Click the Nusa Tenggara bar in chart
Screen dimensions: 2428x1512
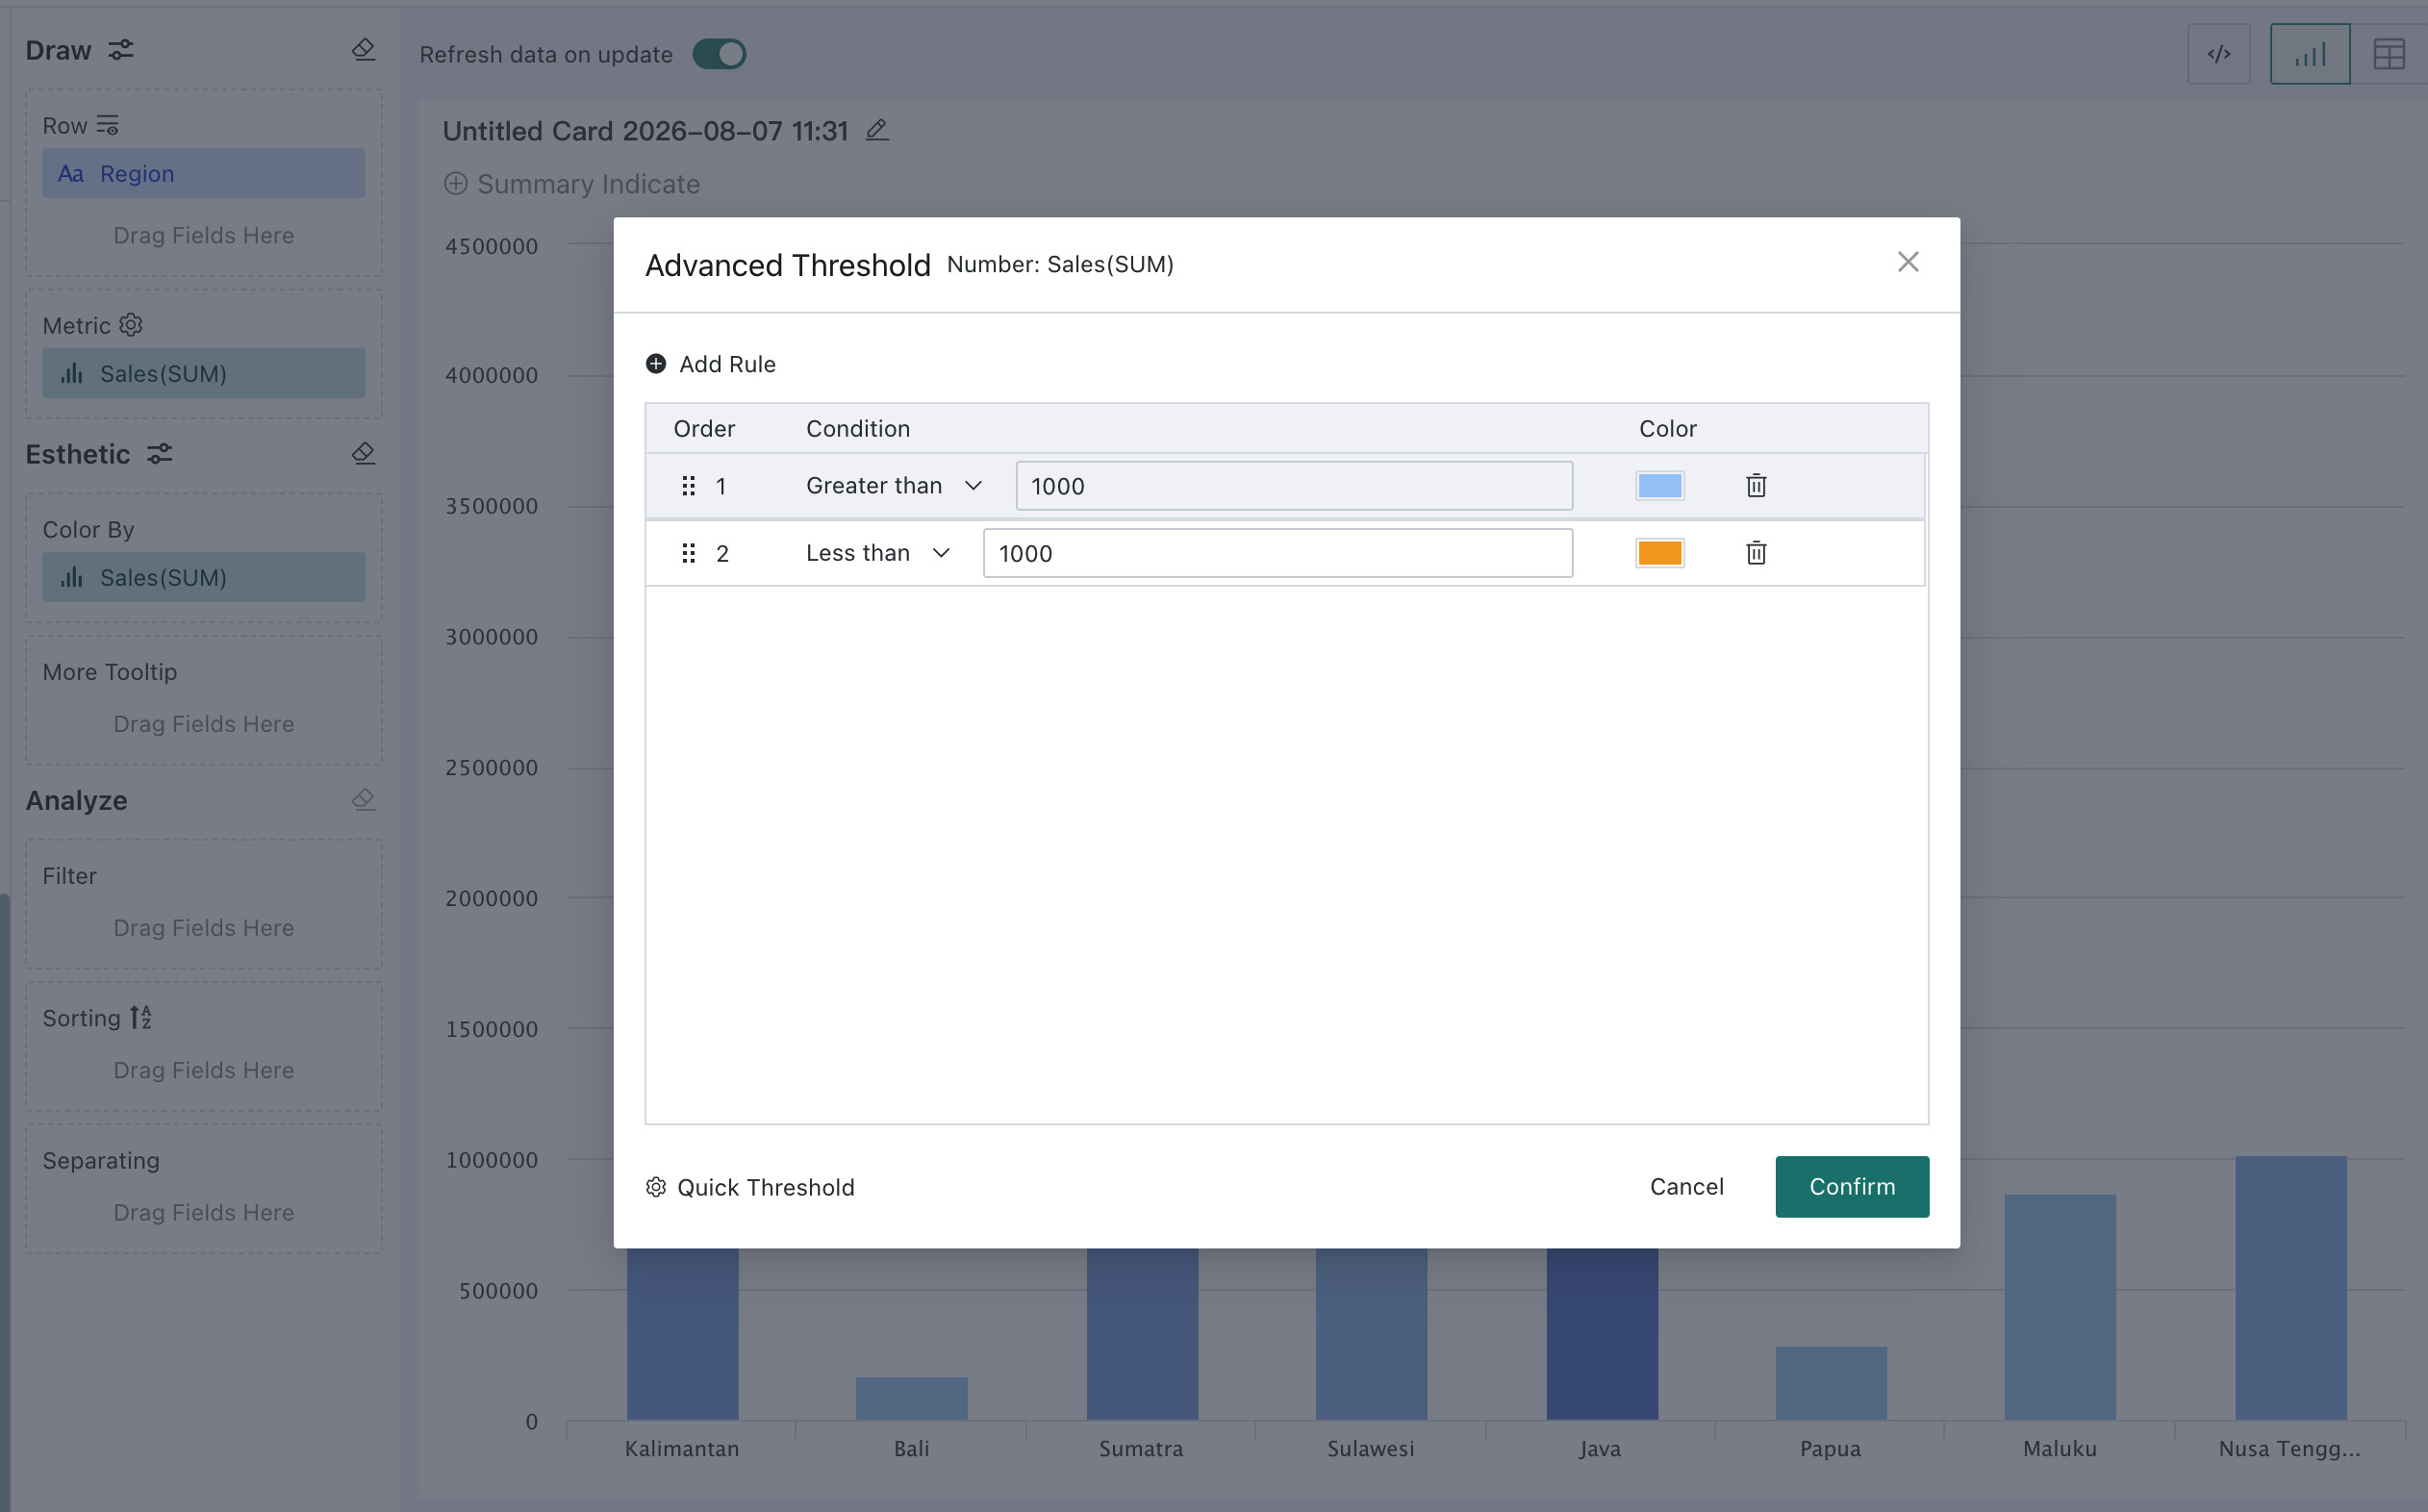tap(2291, 1288)
